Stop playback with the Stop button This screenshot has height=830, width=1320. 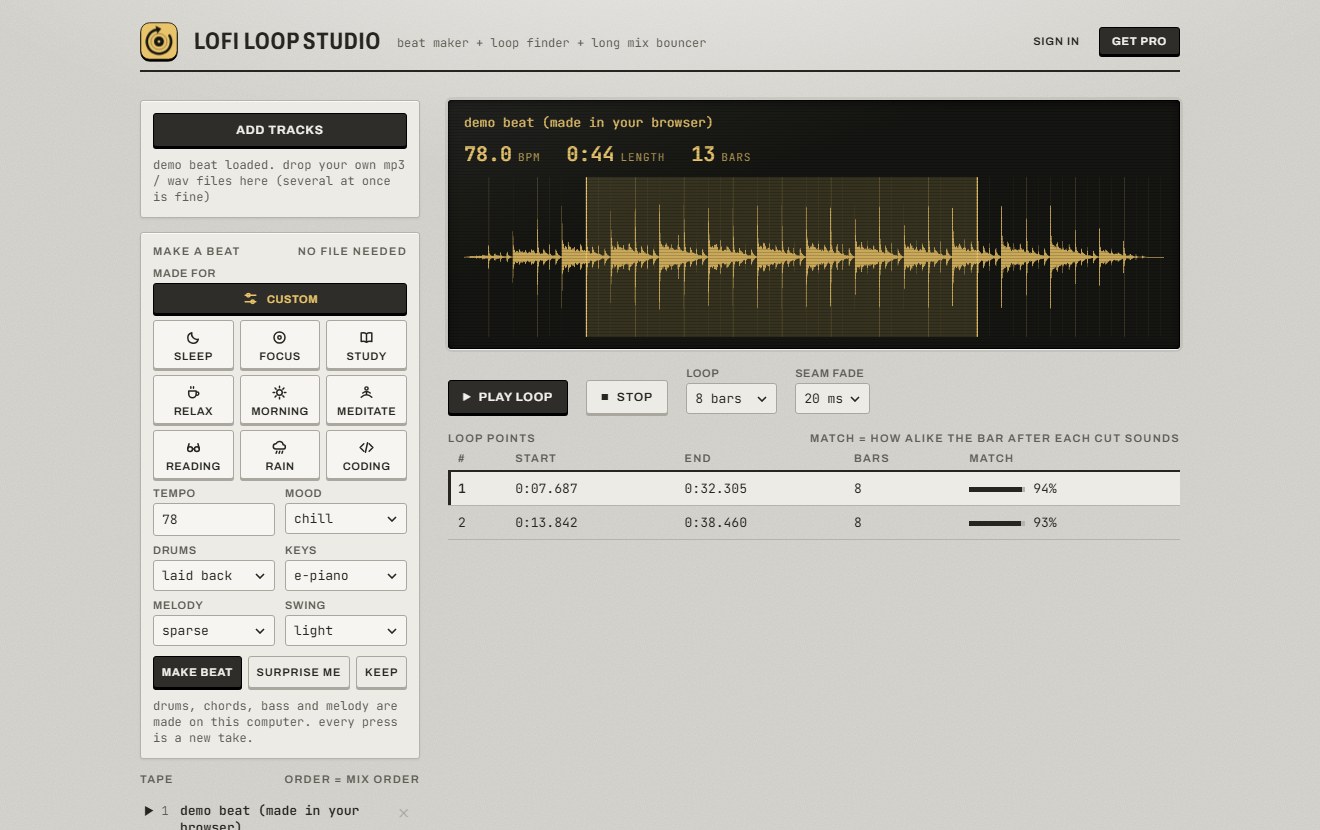click(626, 397)
